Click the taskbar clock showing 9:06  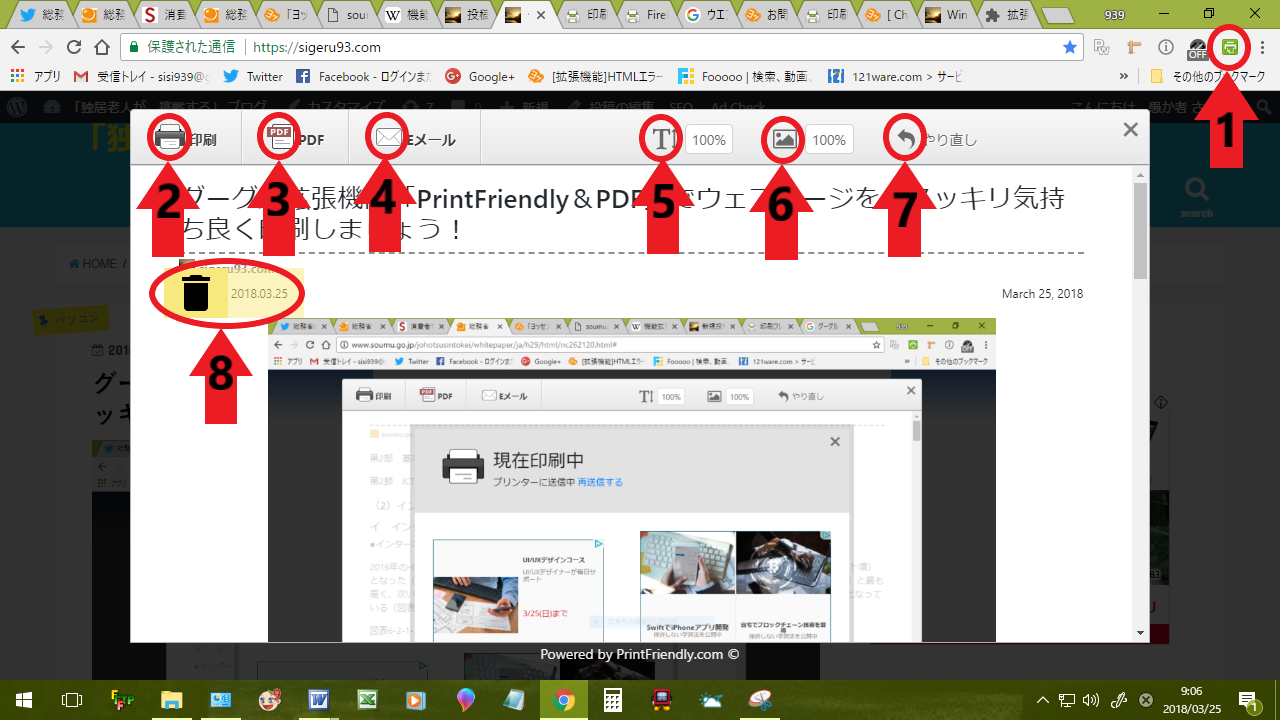point(1193,700)
